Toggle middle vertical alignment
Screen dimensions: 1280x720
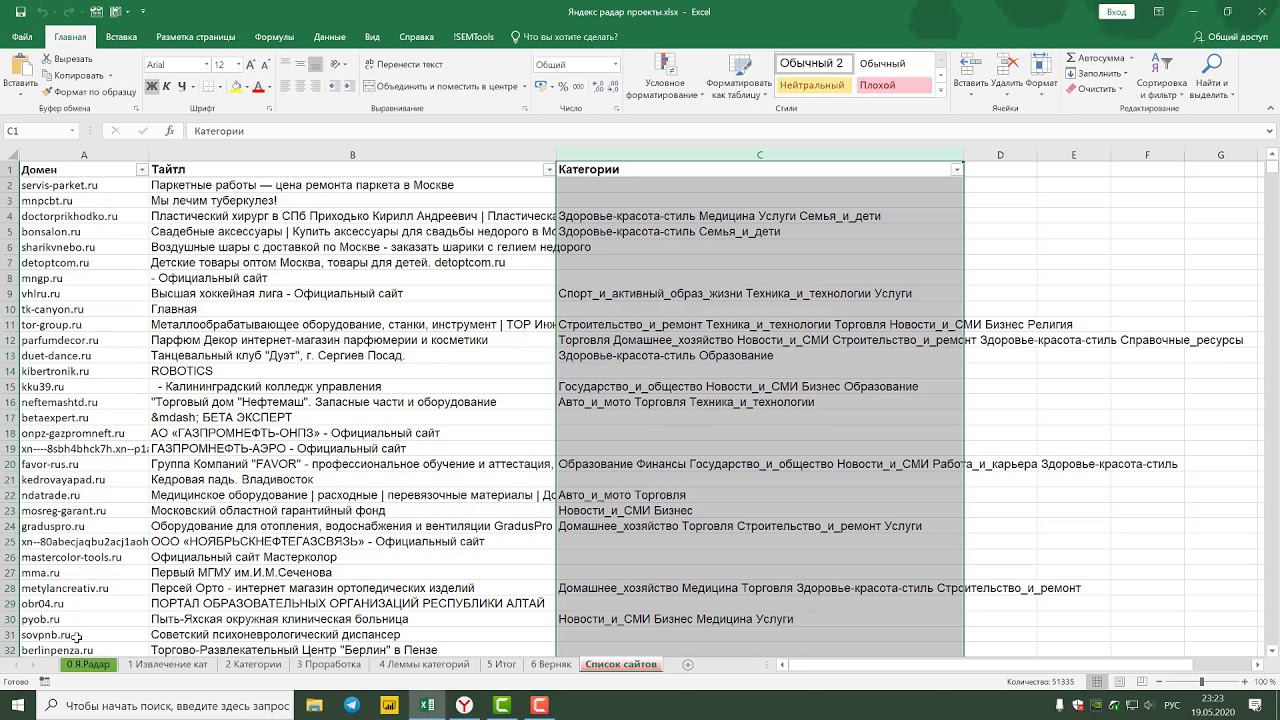point(300,65)
